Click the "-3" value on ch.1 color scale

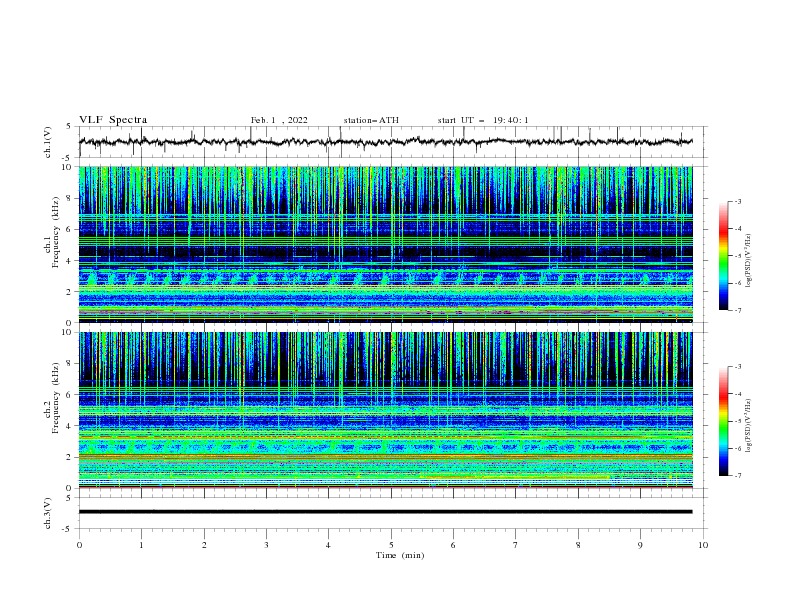tap(738, 201)
